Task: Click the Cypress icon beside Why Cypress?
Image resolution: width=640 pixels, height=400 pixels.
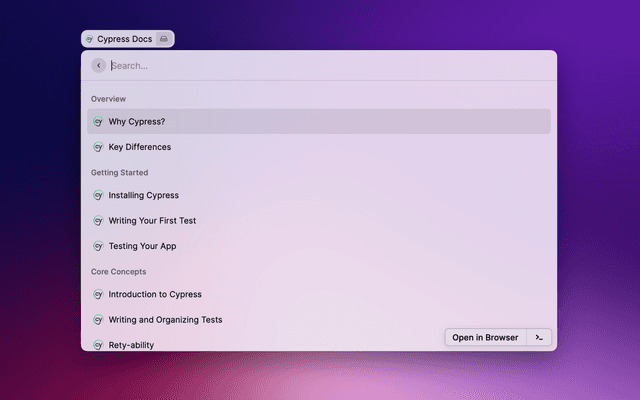Action: 98,122
